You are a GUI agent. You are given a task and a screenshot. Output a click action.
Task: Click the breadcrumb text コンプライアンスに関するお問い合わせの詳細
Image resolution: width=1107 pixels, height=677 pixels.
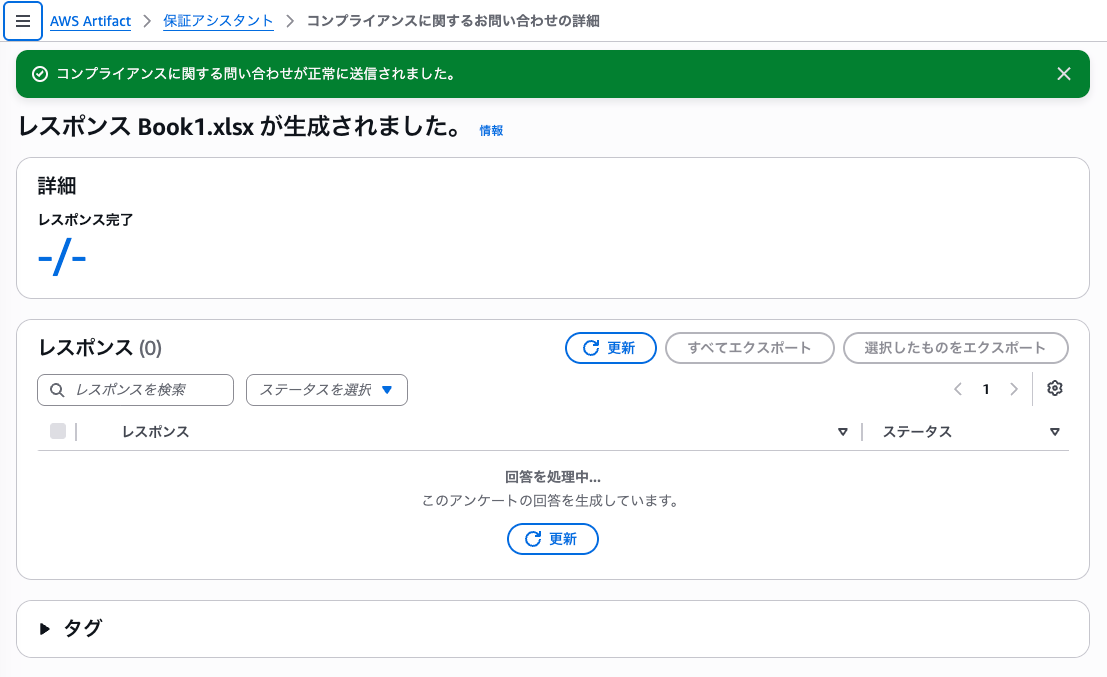coord(453,21)
